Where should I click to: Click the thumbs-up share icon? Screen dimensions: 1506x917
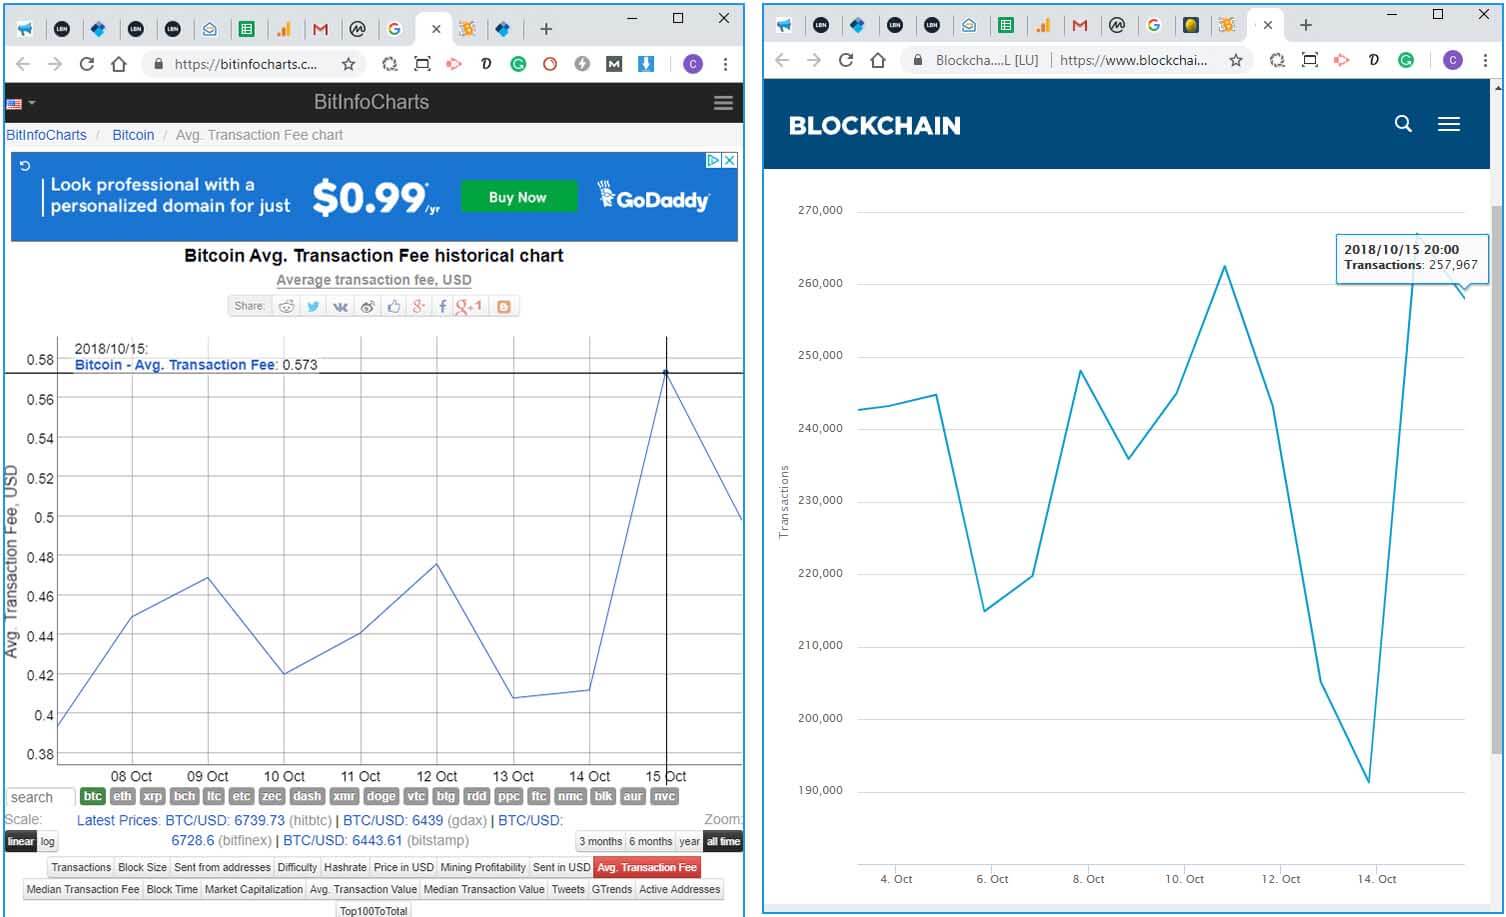click(x=394, y=307)
